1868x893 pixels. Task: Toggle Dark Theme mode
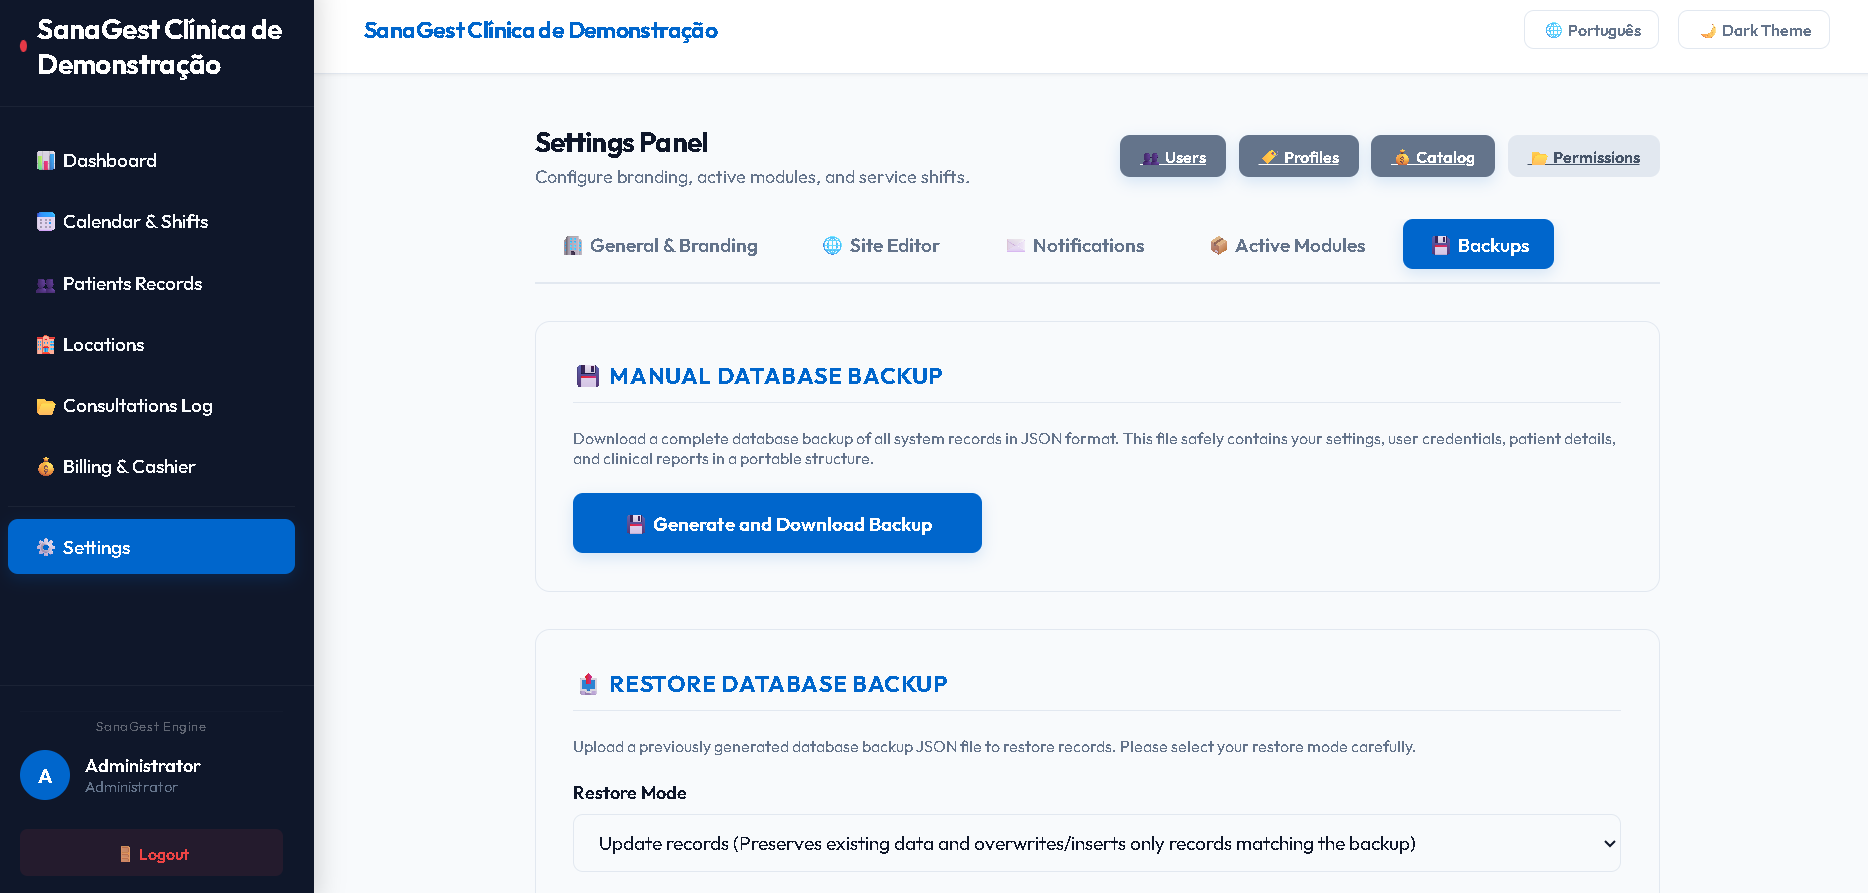1754,30
